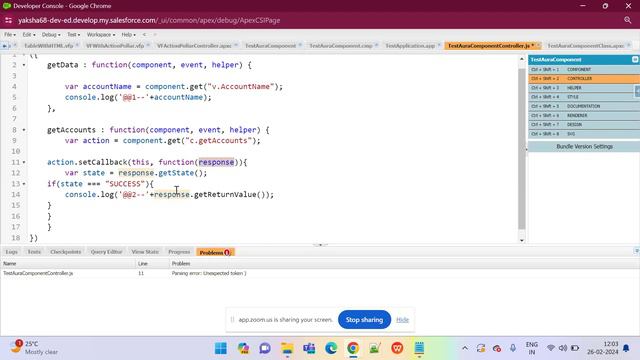This screenshot has height=360, width=640.
Task: Open STYLE bundle file in sidebar
Action: coord(584,97)
